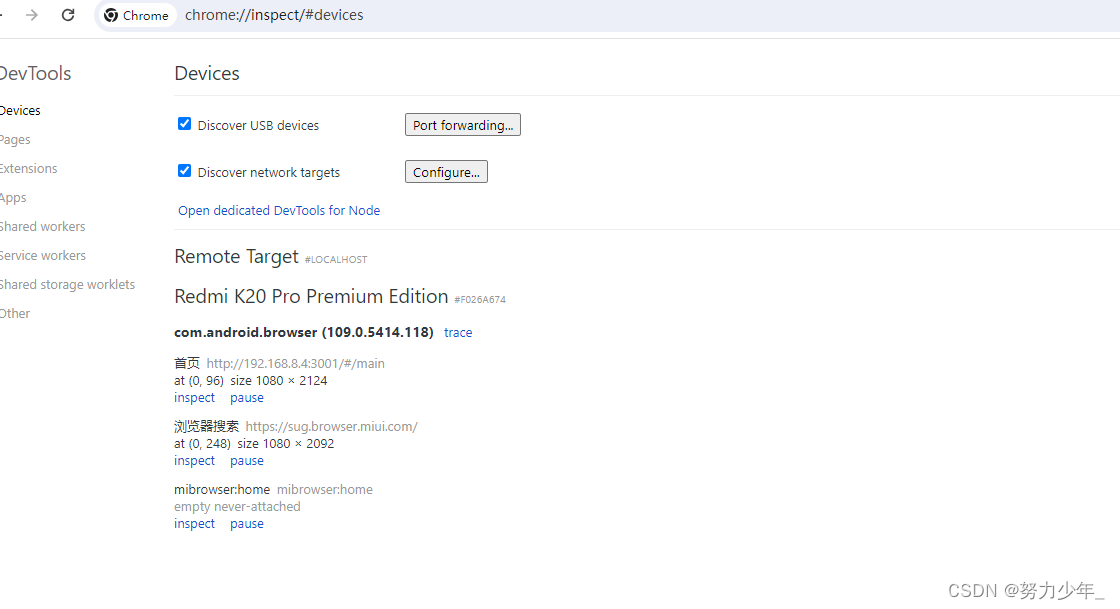Viewport: 1120px width, 609px height.
Task: Open the Port forwarding dialog
Action: (x=463, y=125)
